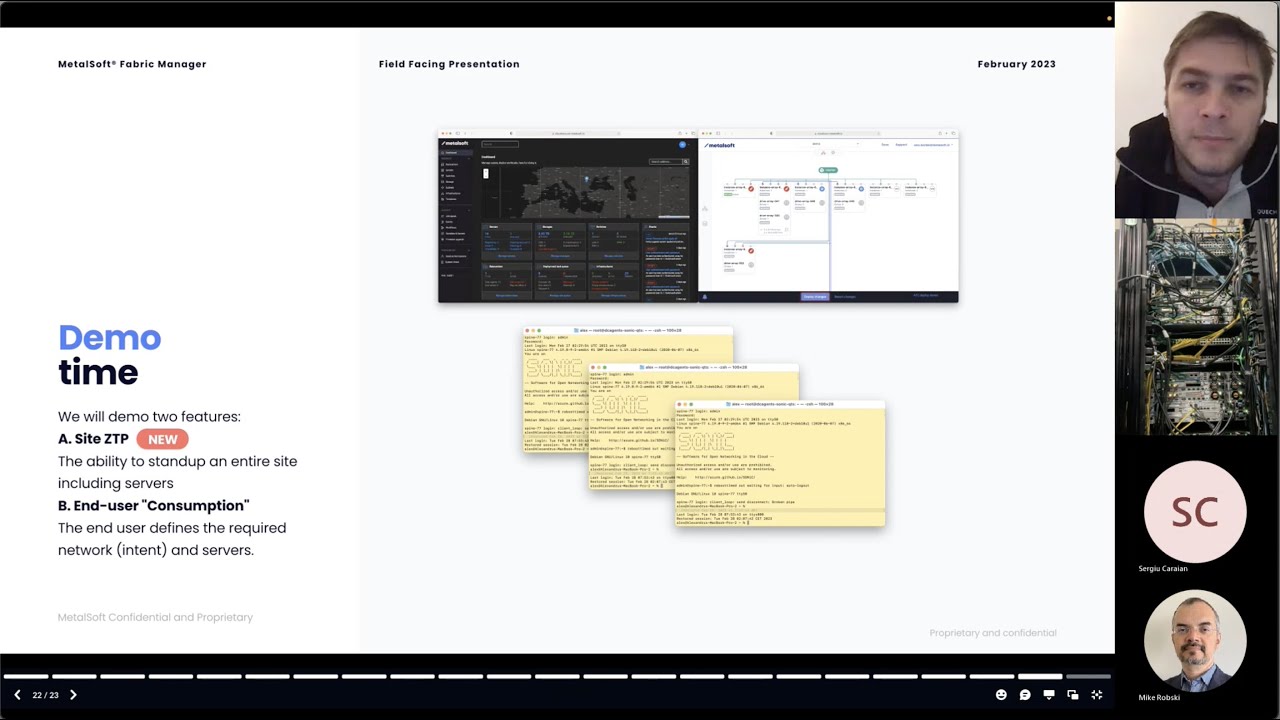Click the 22 / 23 slide counter
Image resolution: width=1280 pixels, height=720 pixels.
click(45, 695)
